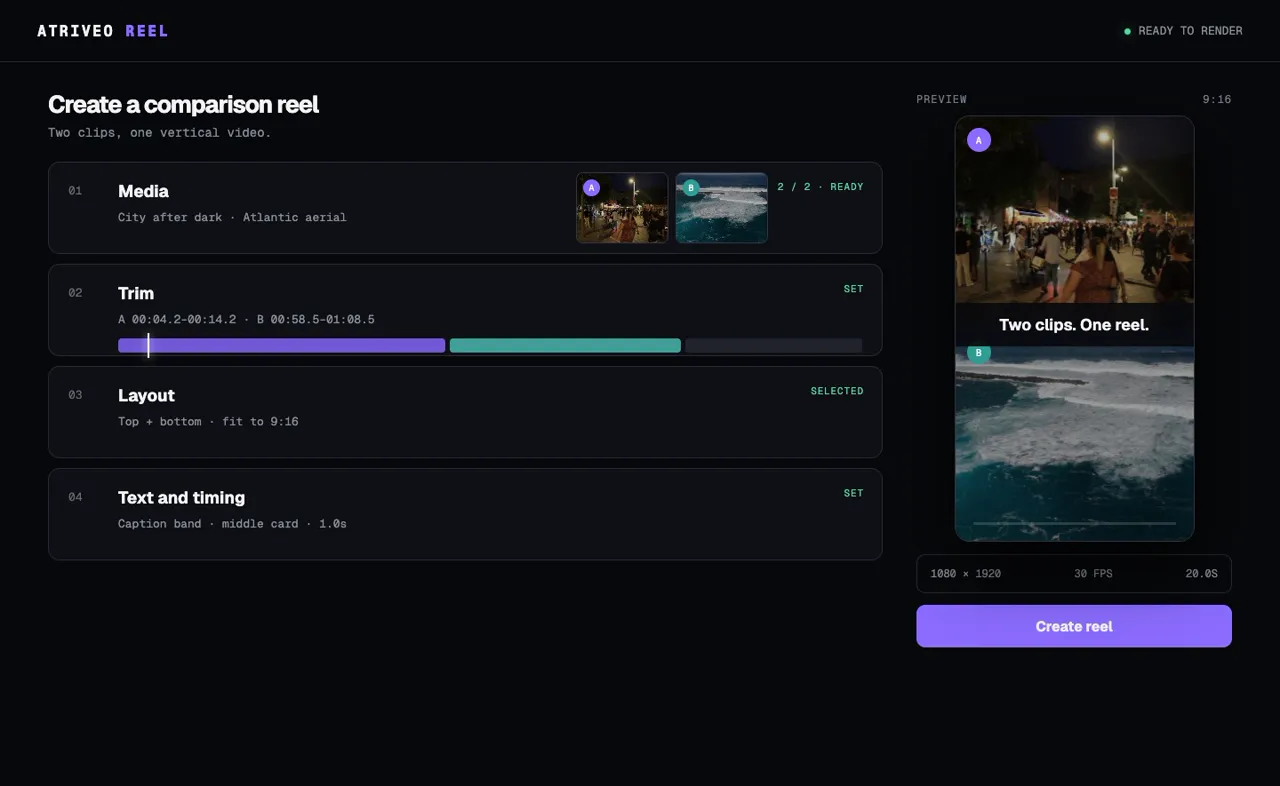1280x786 pixels.
Task: Click the B badge on the Media thumbnail
Action: (x=690, y=187)
